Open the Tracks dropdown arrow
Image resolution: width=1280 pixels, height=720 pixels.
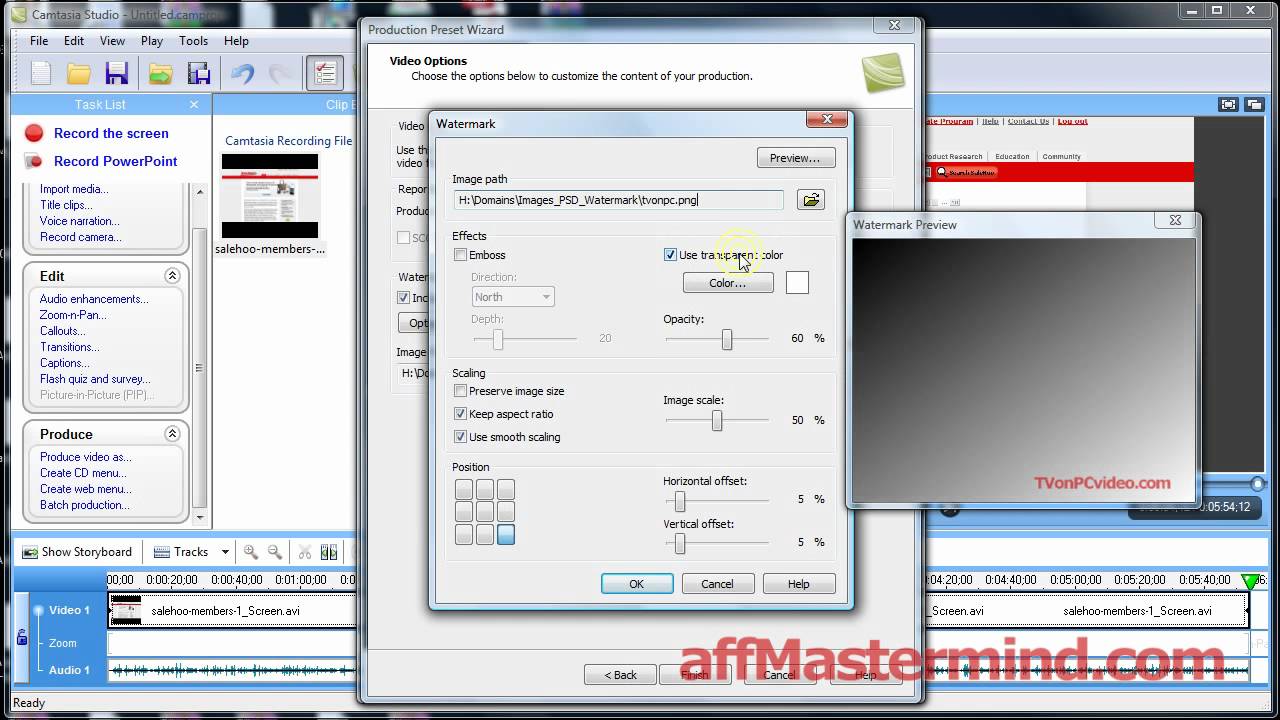[225, 552]
